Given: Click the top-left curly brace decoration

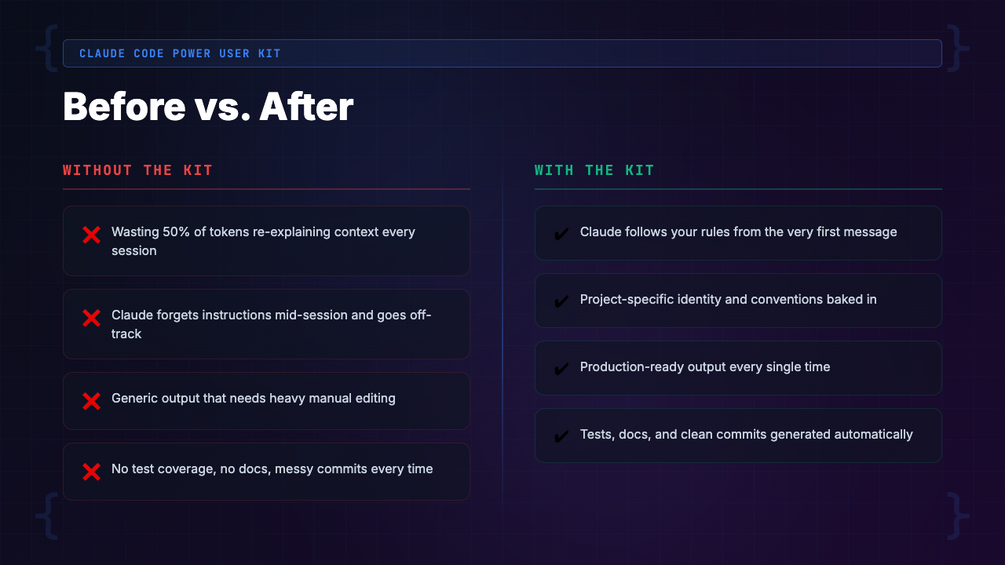Looking at the screenshot, I should point(46,48).
